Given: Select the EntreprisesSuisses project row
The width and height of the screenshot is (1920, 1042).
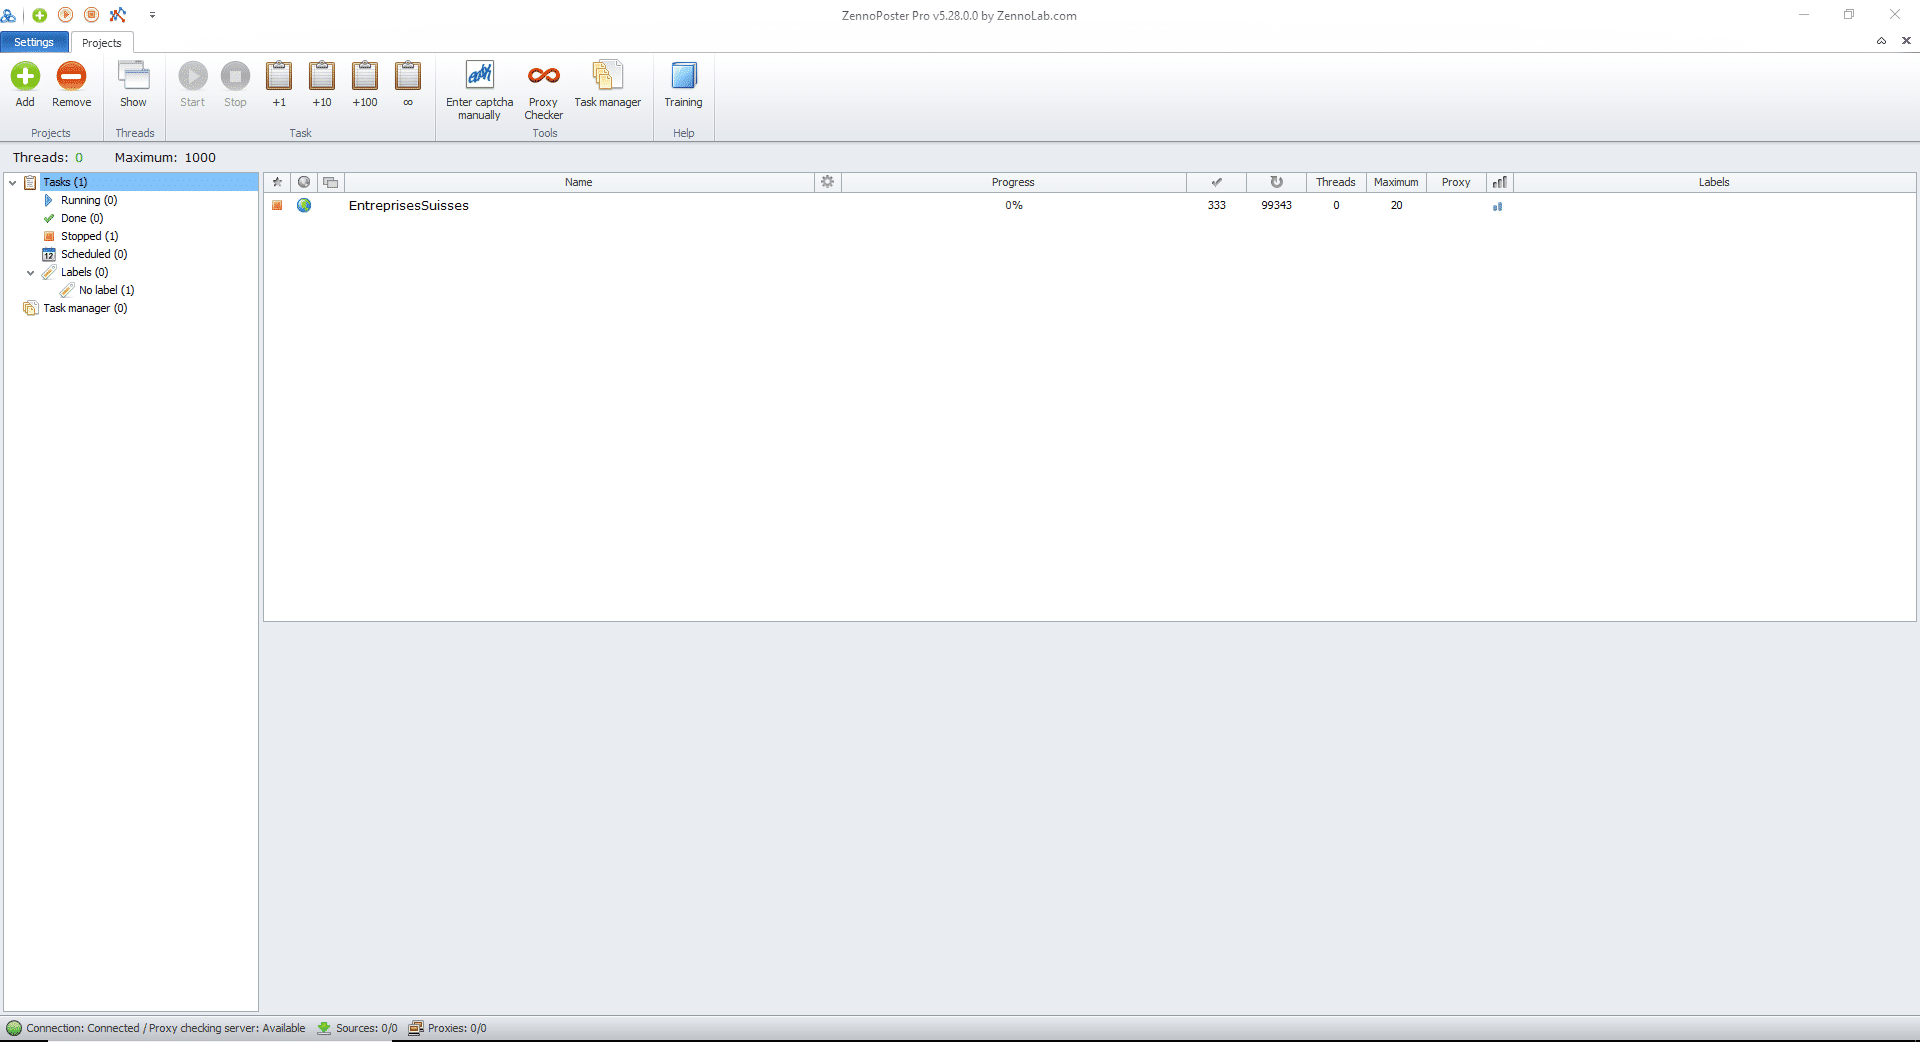Looking at the screenshot, I should click(409, 206).
